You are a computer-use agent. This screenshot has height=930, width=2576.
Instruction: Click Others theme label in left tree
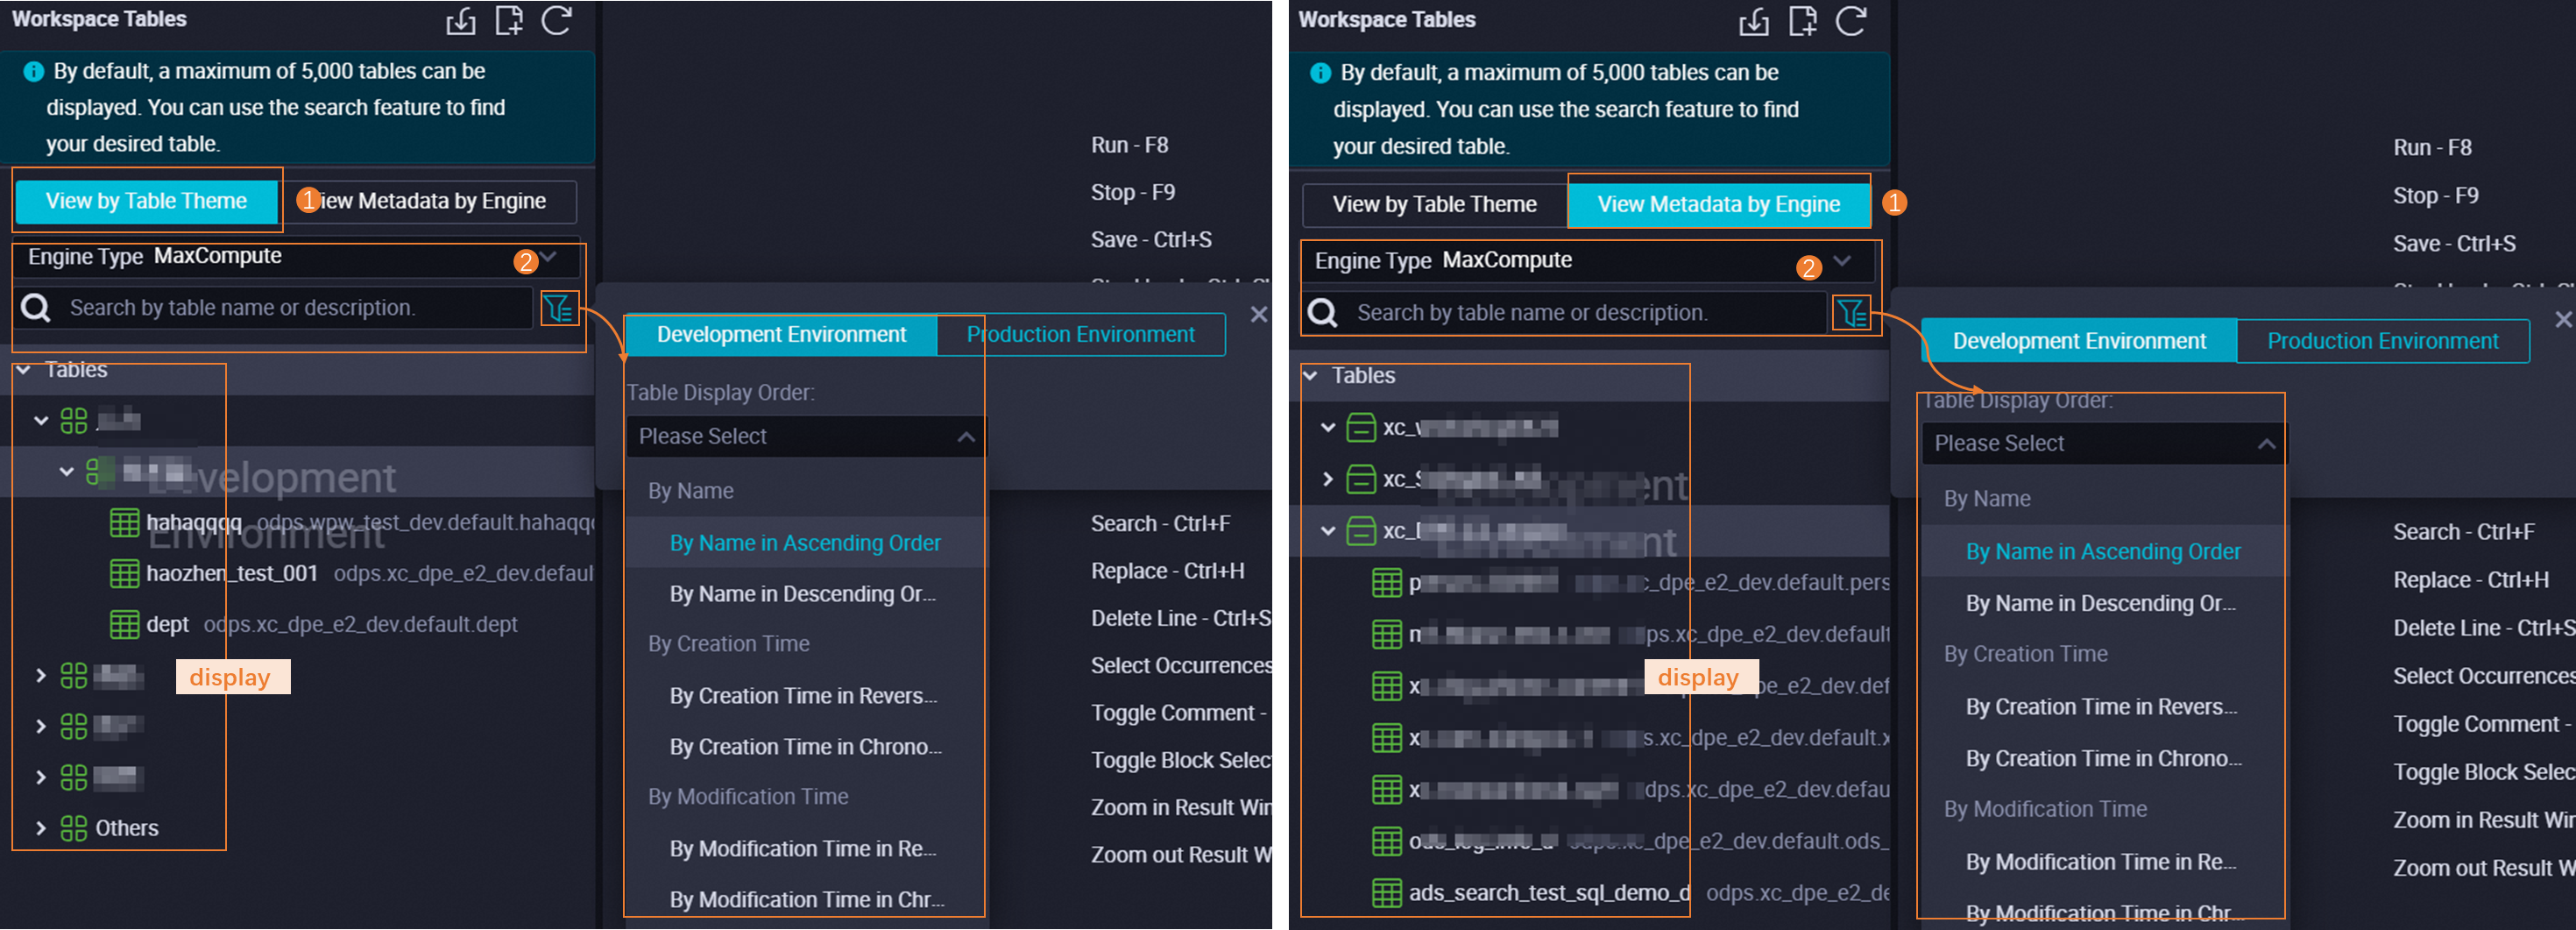click(126, 828)
